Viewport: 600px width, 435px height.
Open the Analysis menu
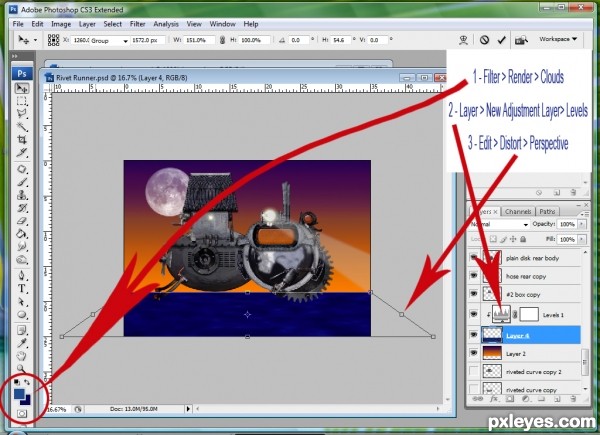click(x=166, y=24)
